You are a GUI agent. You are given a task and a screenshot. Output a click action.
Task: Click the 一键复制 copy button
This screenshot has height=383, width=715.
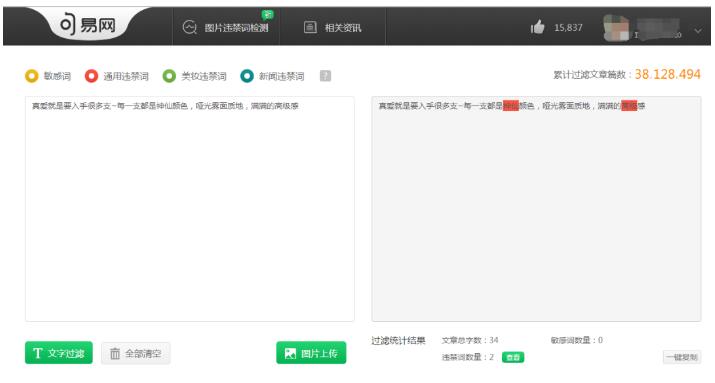(682, 357)
